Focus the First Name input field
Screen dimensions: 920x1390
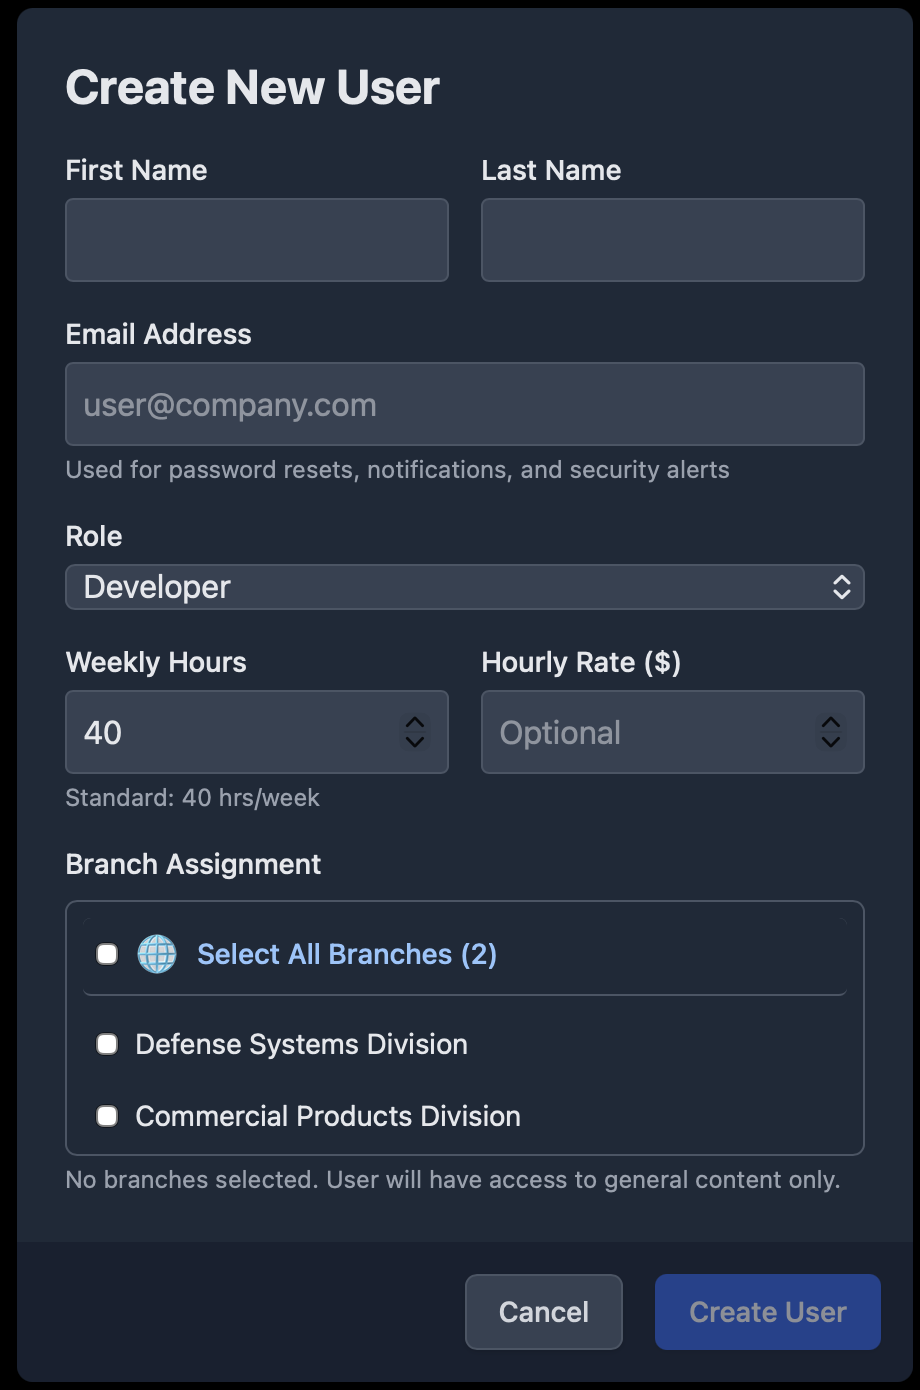coord(257,240)
